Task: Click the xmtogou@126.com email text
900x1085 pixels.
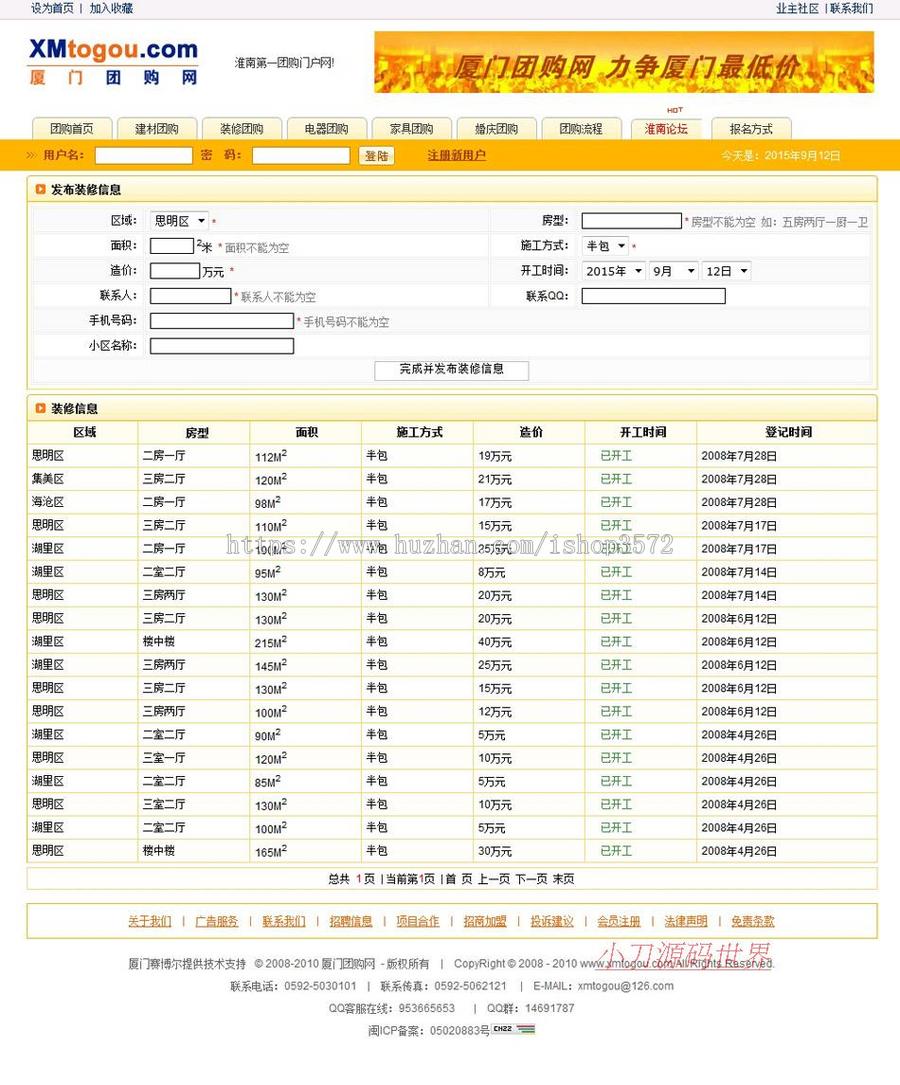Action: 625,985
